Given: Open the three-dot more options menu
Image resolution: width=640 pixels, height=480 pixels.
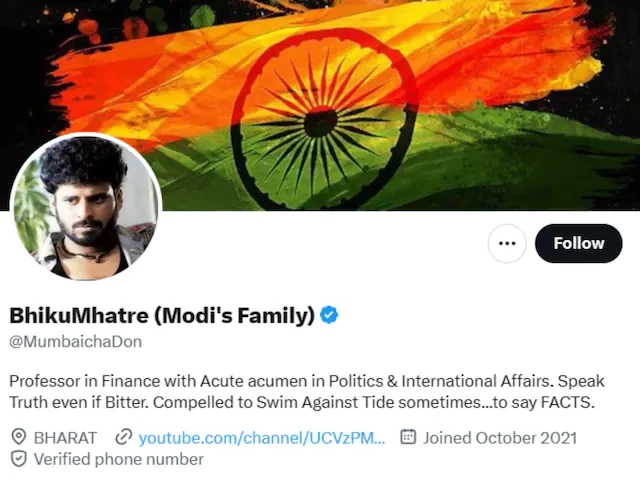Looking at the screenshot, I should [507, 243].
